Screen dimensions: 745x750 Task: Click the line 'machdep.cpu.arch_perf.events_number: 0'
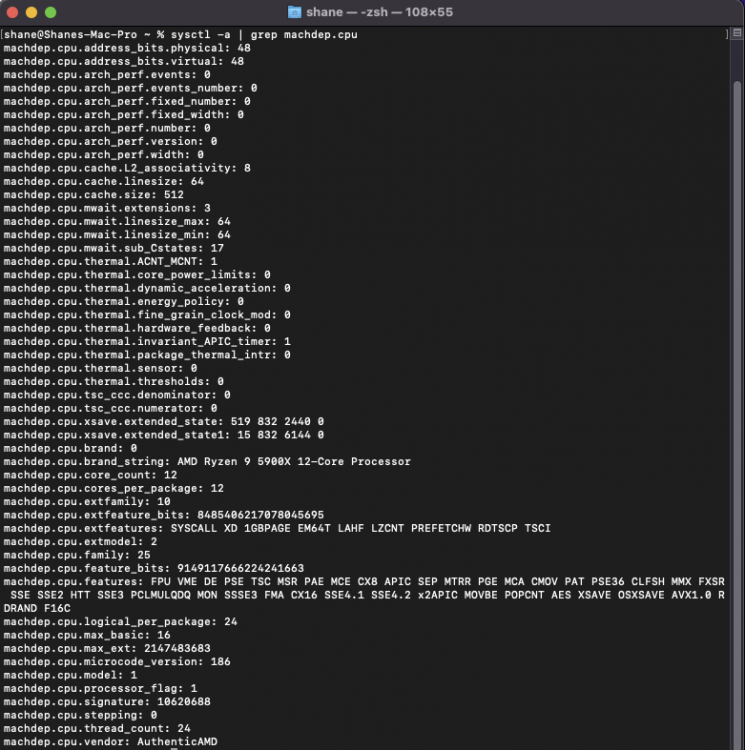pyautogui.click(x=130, y=88)
